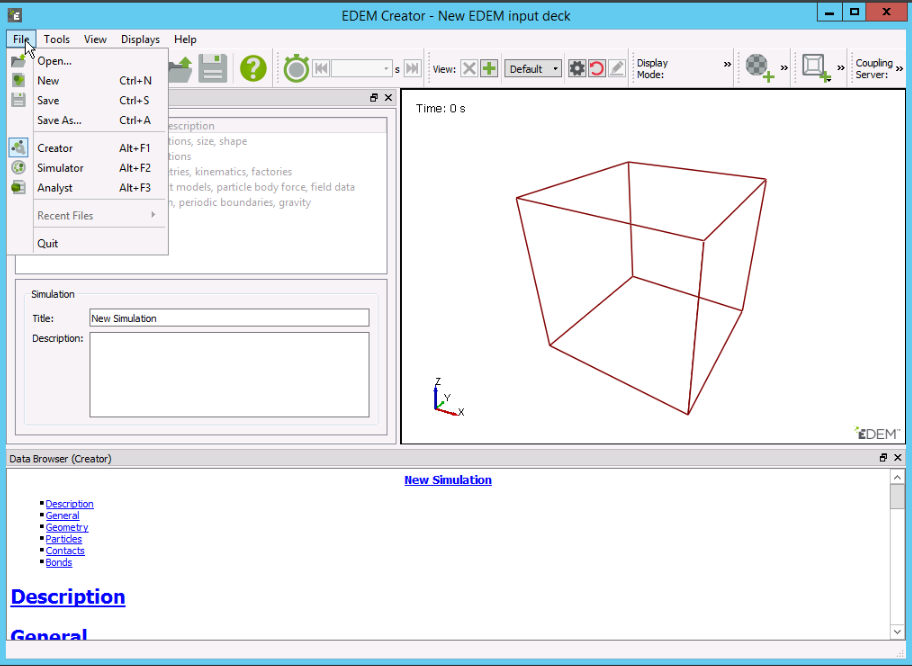Viewport: 912px width, 666px height.
Task: Click the Description link in bullet list
Action: tap(69, 504)
